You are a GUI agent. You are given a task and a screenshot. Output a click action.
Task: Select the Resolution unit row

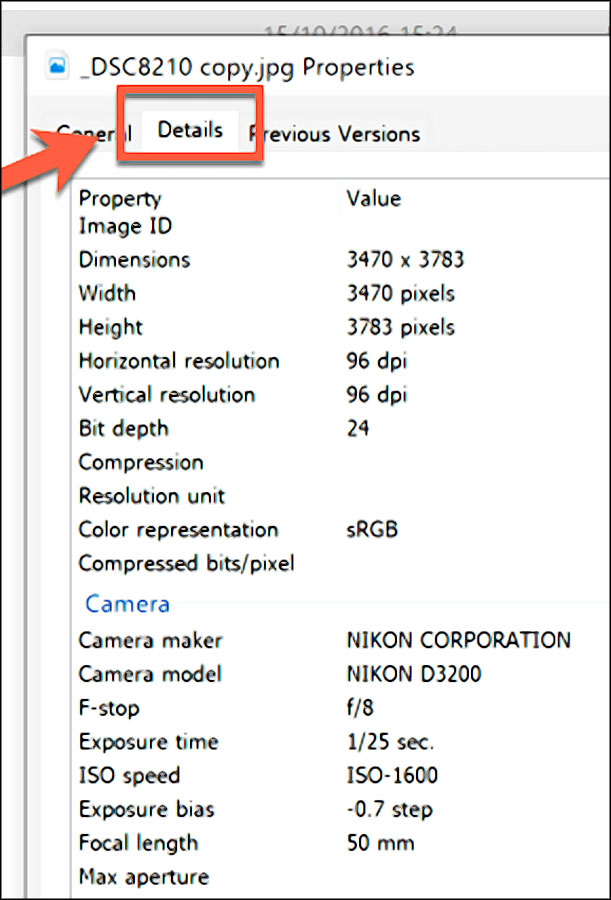pos(152,496)
